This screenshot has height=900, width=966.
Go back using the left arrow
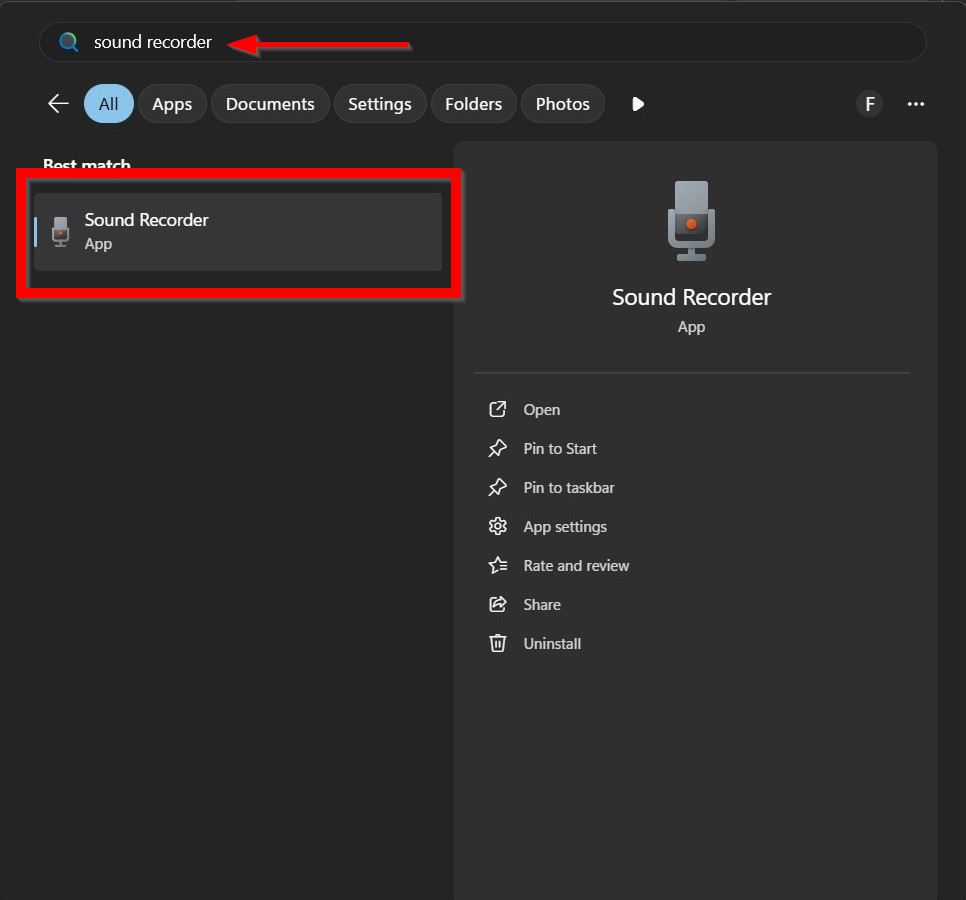point(58,103)
